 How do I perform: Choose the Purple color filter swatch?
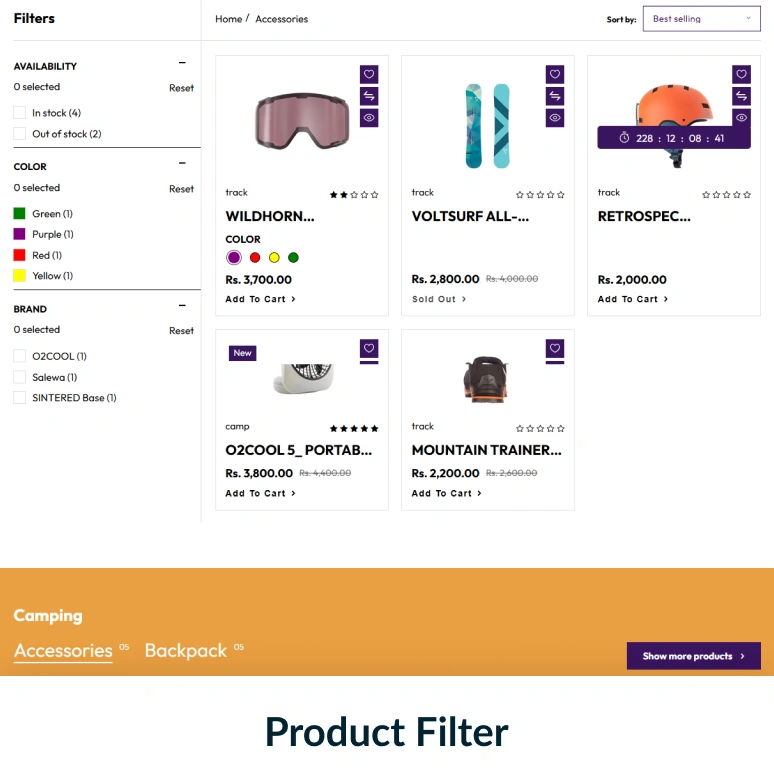[20, 234]
